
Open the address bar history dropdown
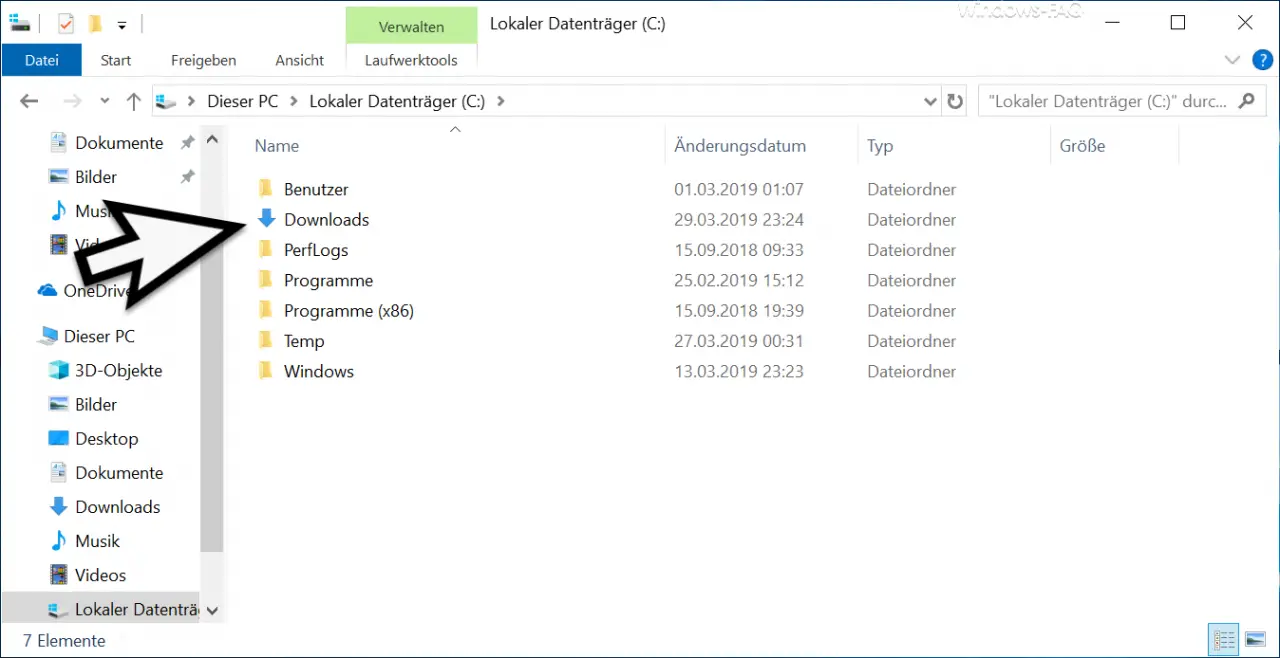(x=930, y=101)
